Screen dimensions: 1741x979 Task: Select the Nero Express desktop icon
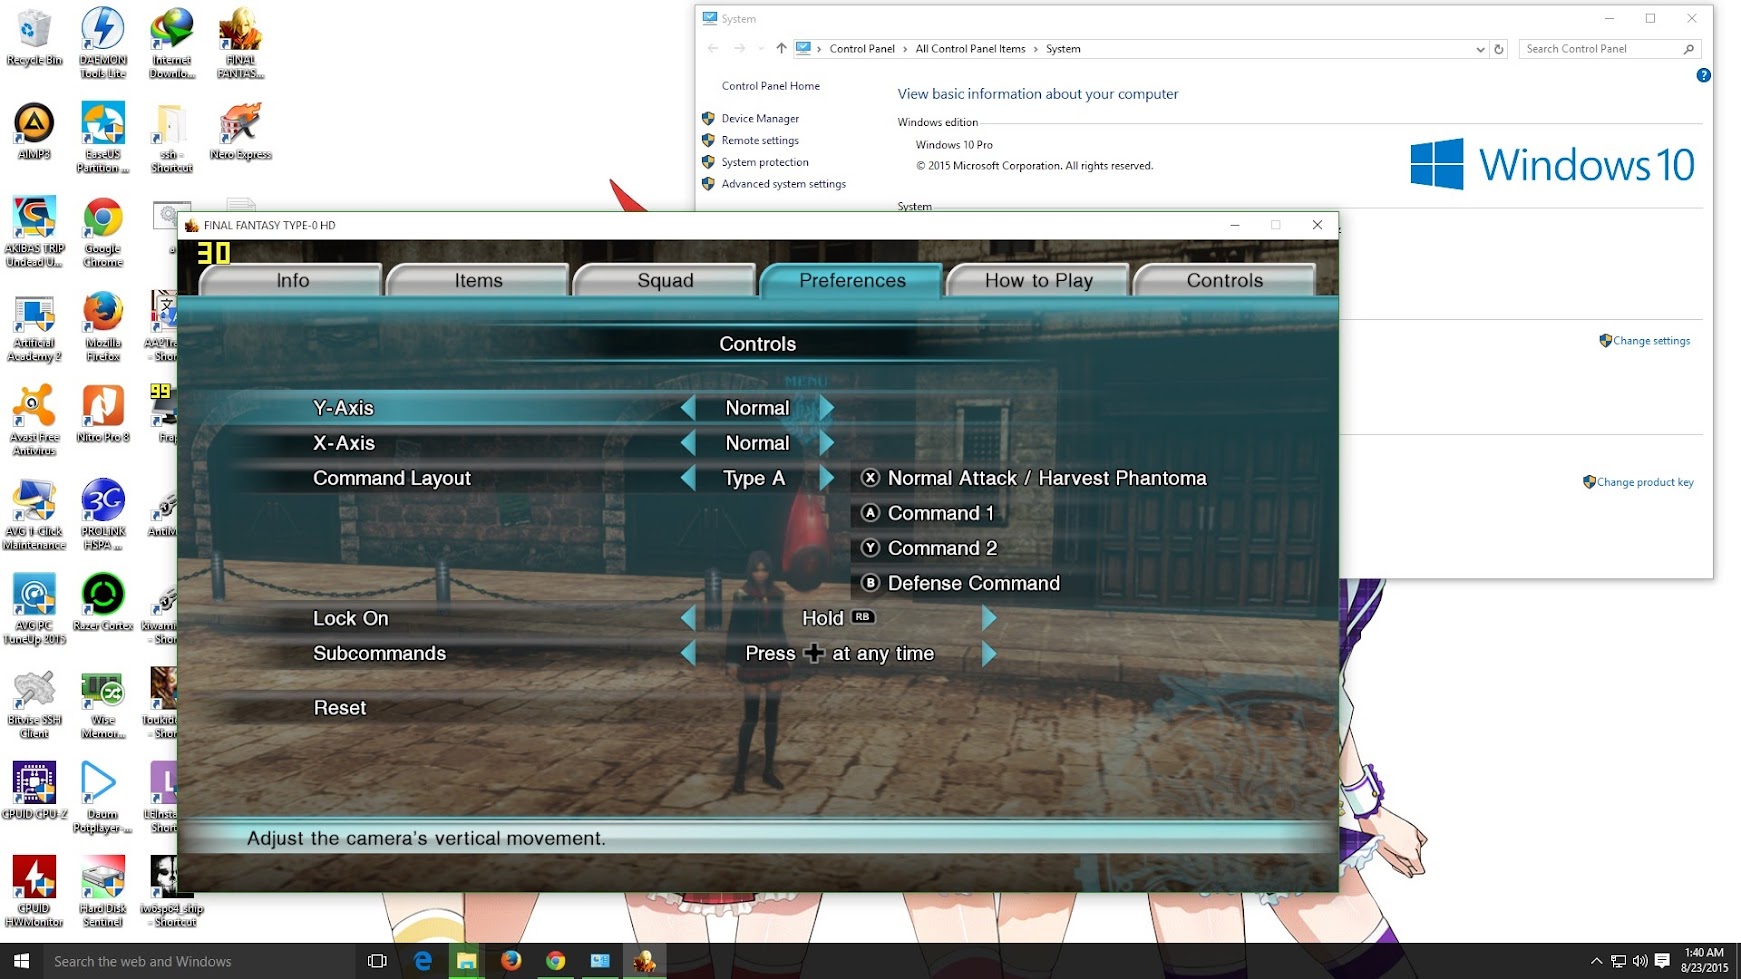[x=240, y=132]
